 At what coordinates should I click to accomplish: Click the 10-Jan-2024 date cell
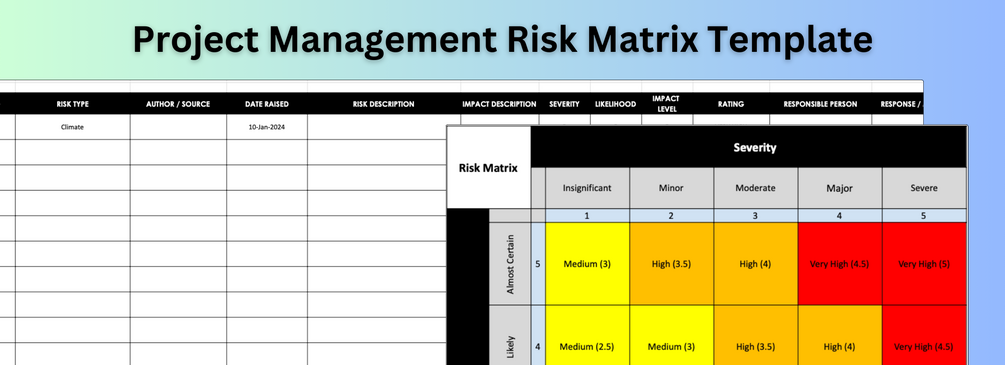click(x=267, y=127)
